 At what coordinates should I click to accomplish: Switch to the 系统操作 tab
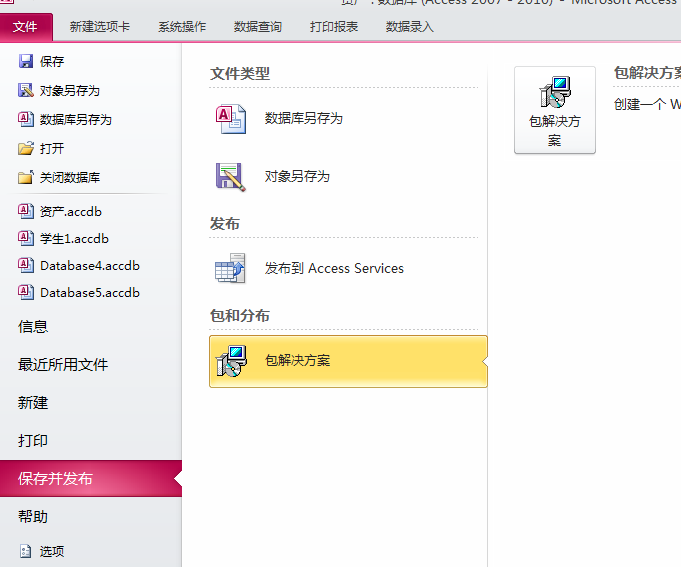coord(182,27)
